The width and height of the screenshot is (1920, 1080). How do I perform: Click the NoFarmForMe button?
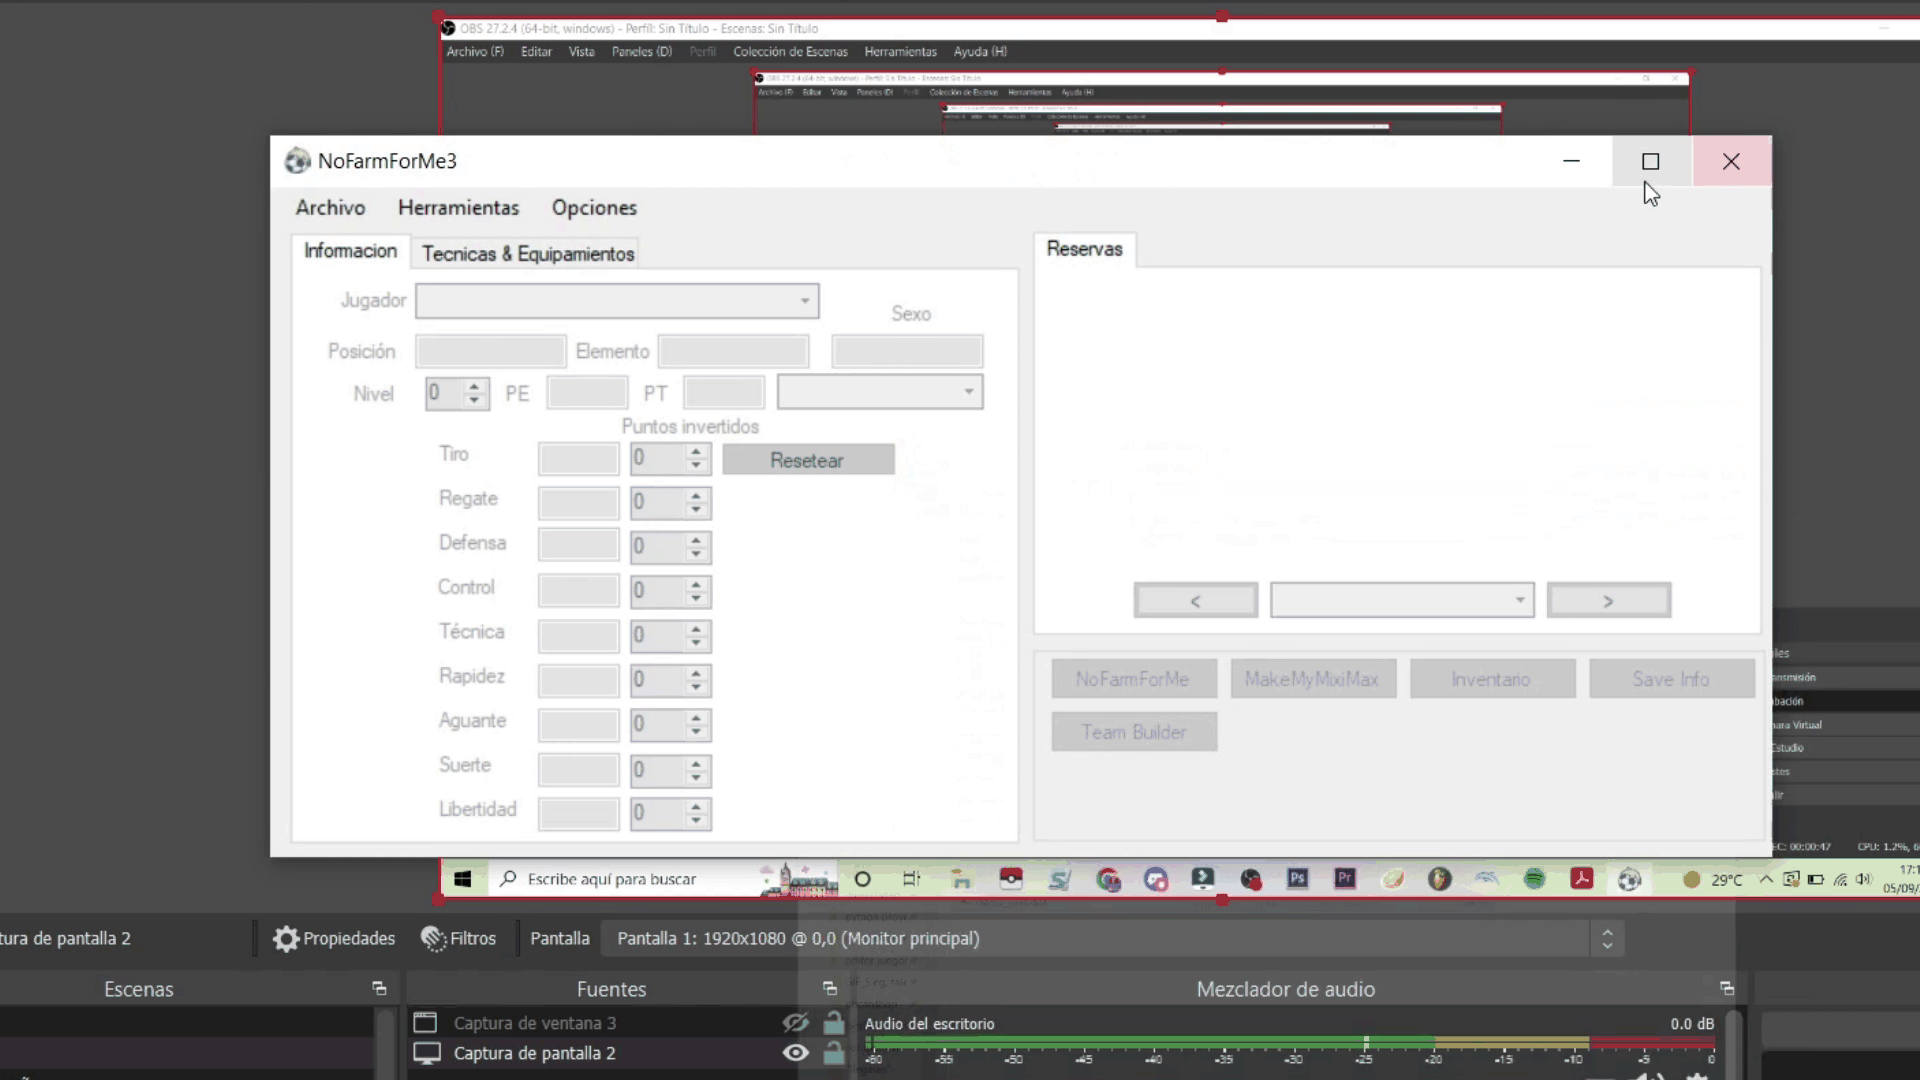1134,678
